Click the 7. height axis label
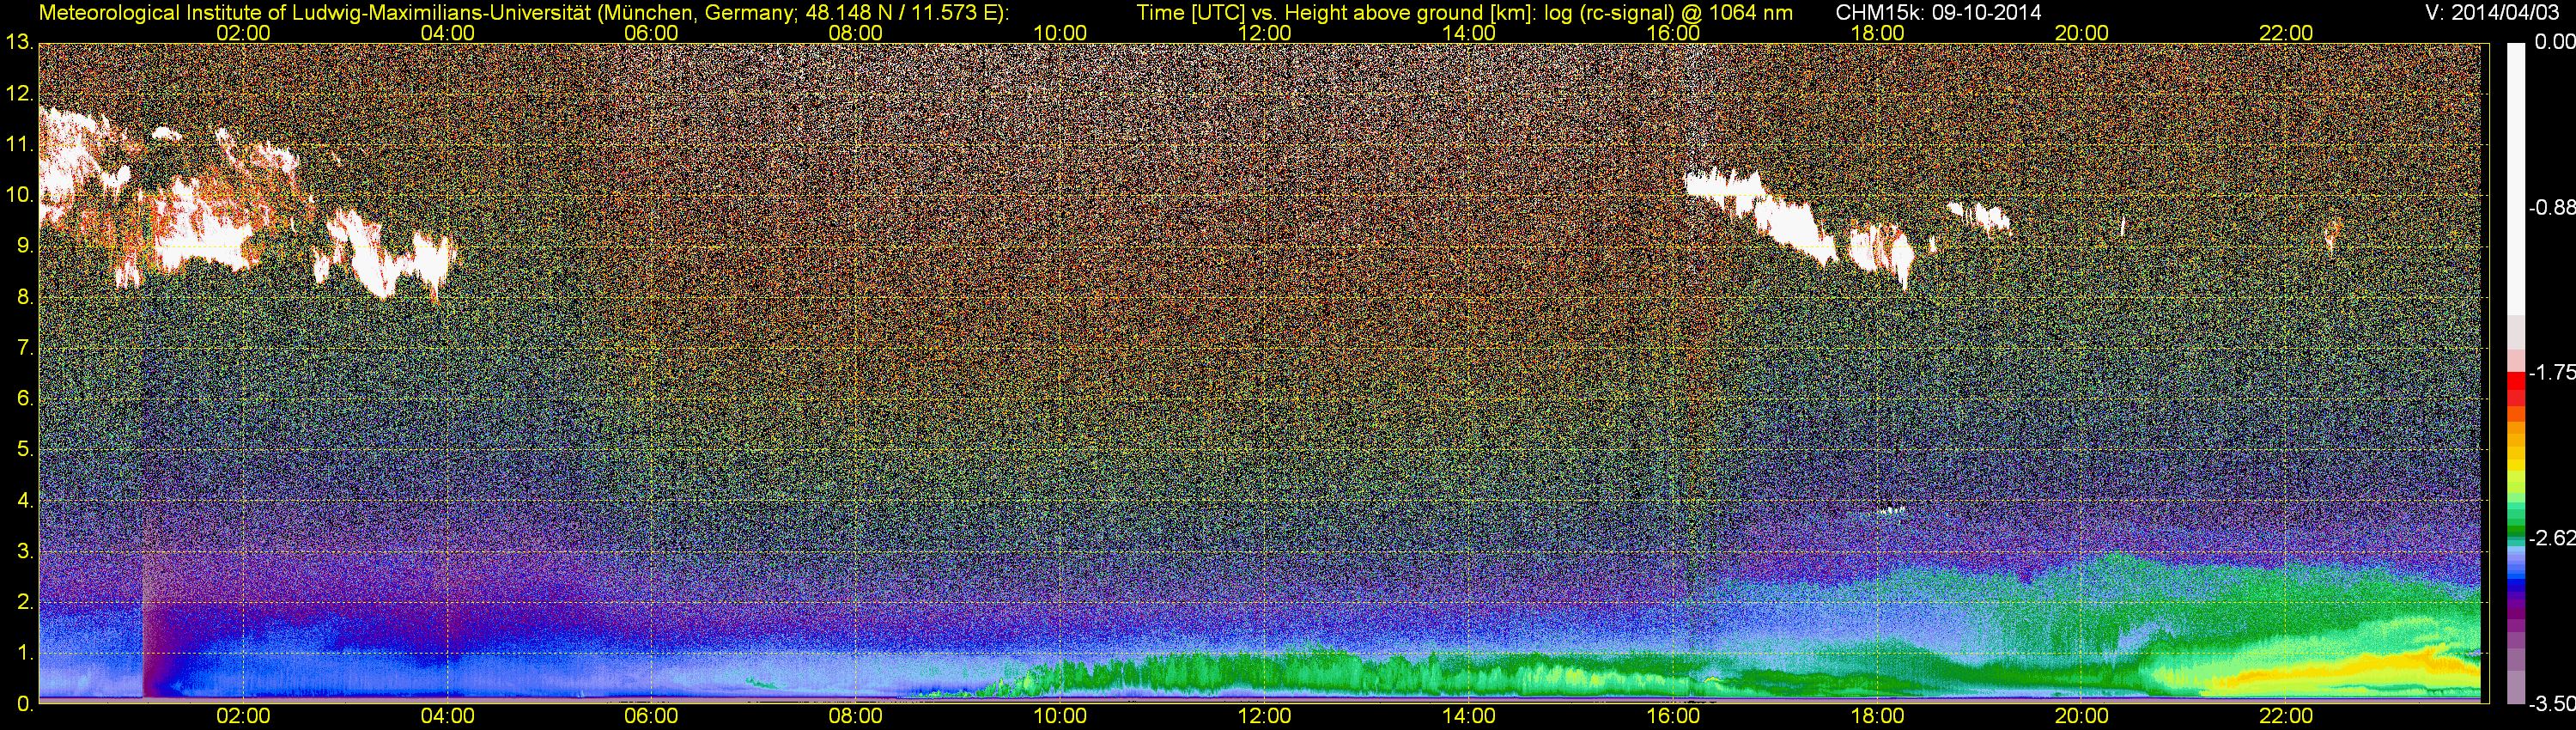 (x=25, y=348)
